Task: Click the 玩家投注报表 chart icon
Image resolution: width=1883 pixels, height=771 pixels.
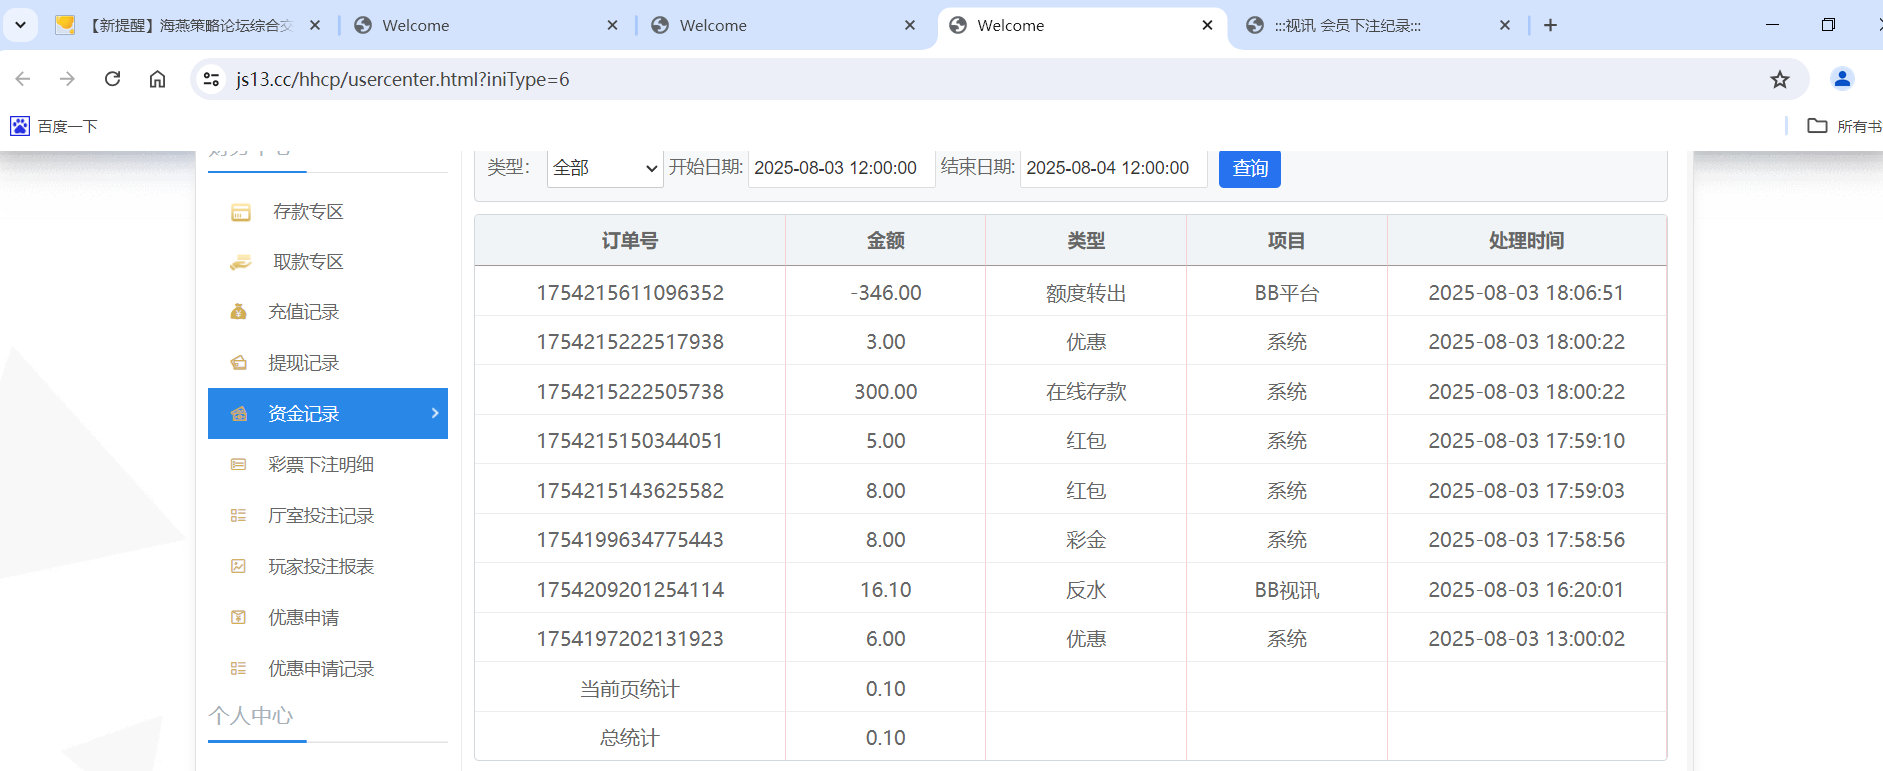Action: coord(239,567)
